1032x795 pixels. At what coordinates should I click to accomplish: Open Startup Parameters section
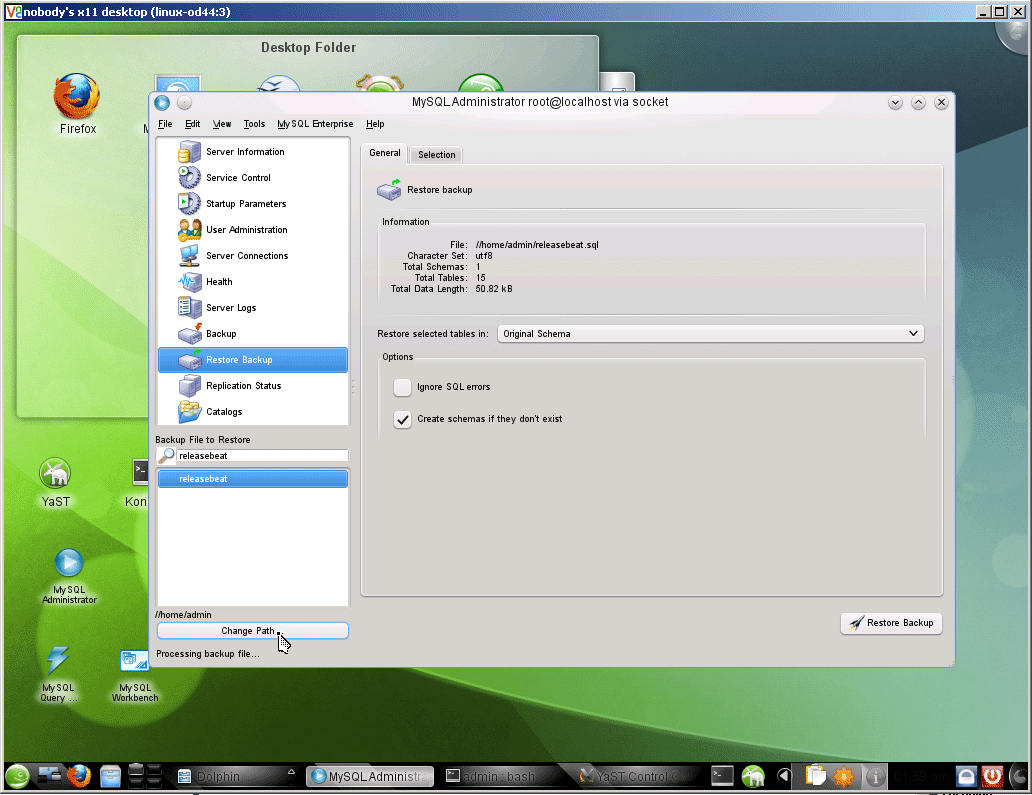[253, 203]
